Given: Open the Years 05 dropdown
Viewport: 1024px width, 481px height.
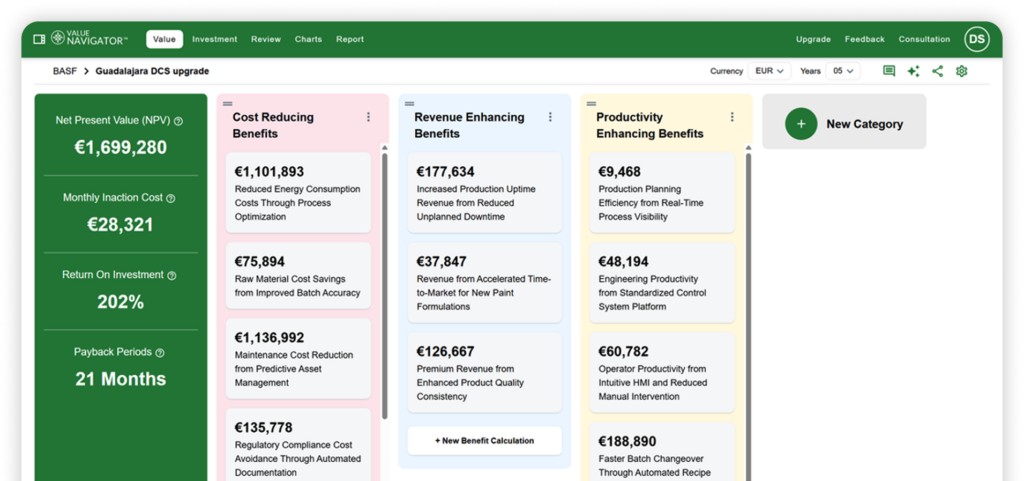Looking at the screenshot, I should click(x=843, y=71).
